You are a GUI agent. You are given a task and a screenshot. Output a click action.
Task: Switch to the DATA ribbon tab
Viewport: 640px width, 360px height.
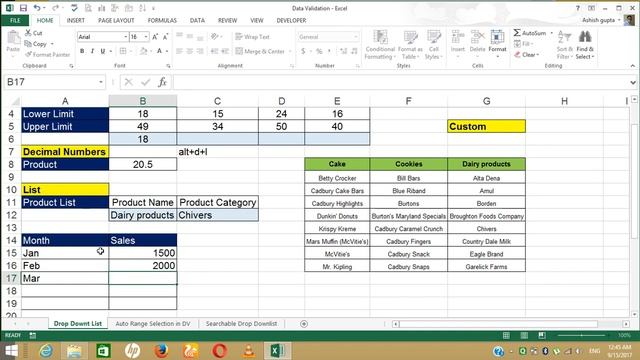click(197, 20)
